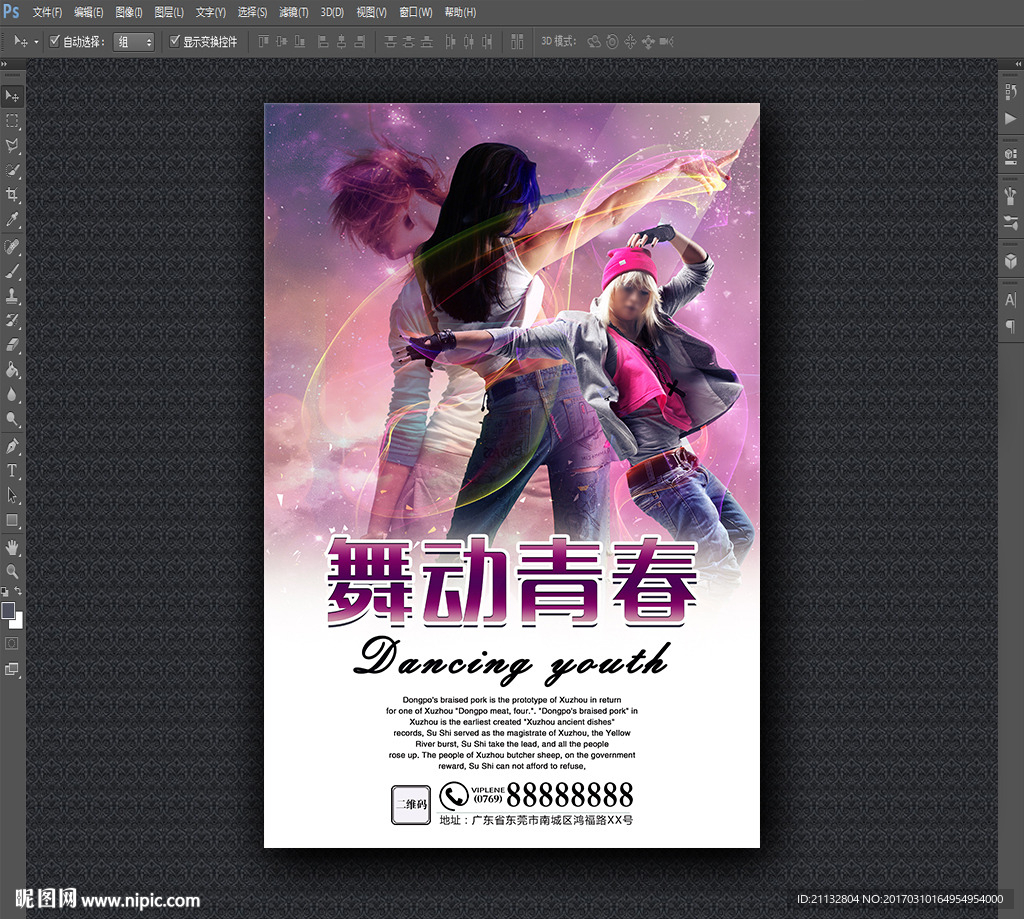Click Align Bottom Edges button
The height and width of the screenshot is (919, 1024).
tap(300, 42)
